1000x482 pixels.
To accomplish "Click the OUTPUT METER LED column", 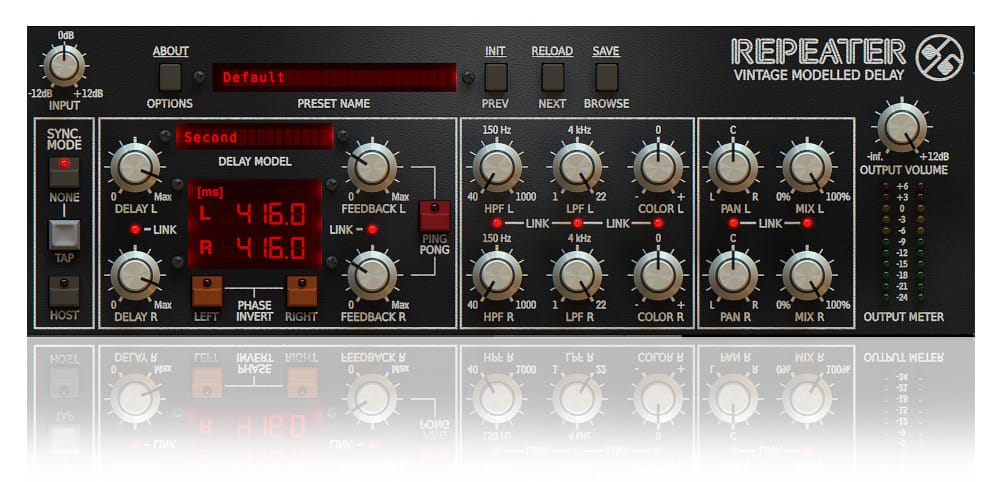I will (902, 242).
